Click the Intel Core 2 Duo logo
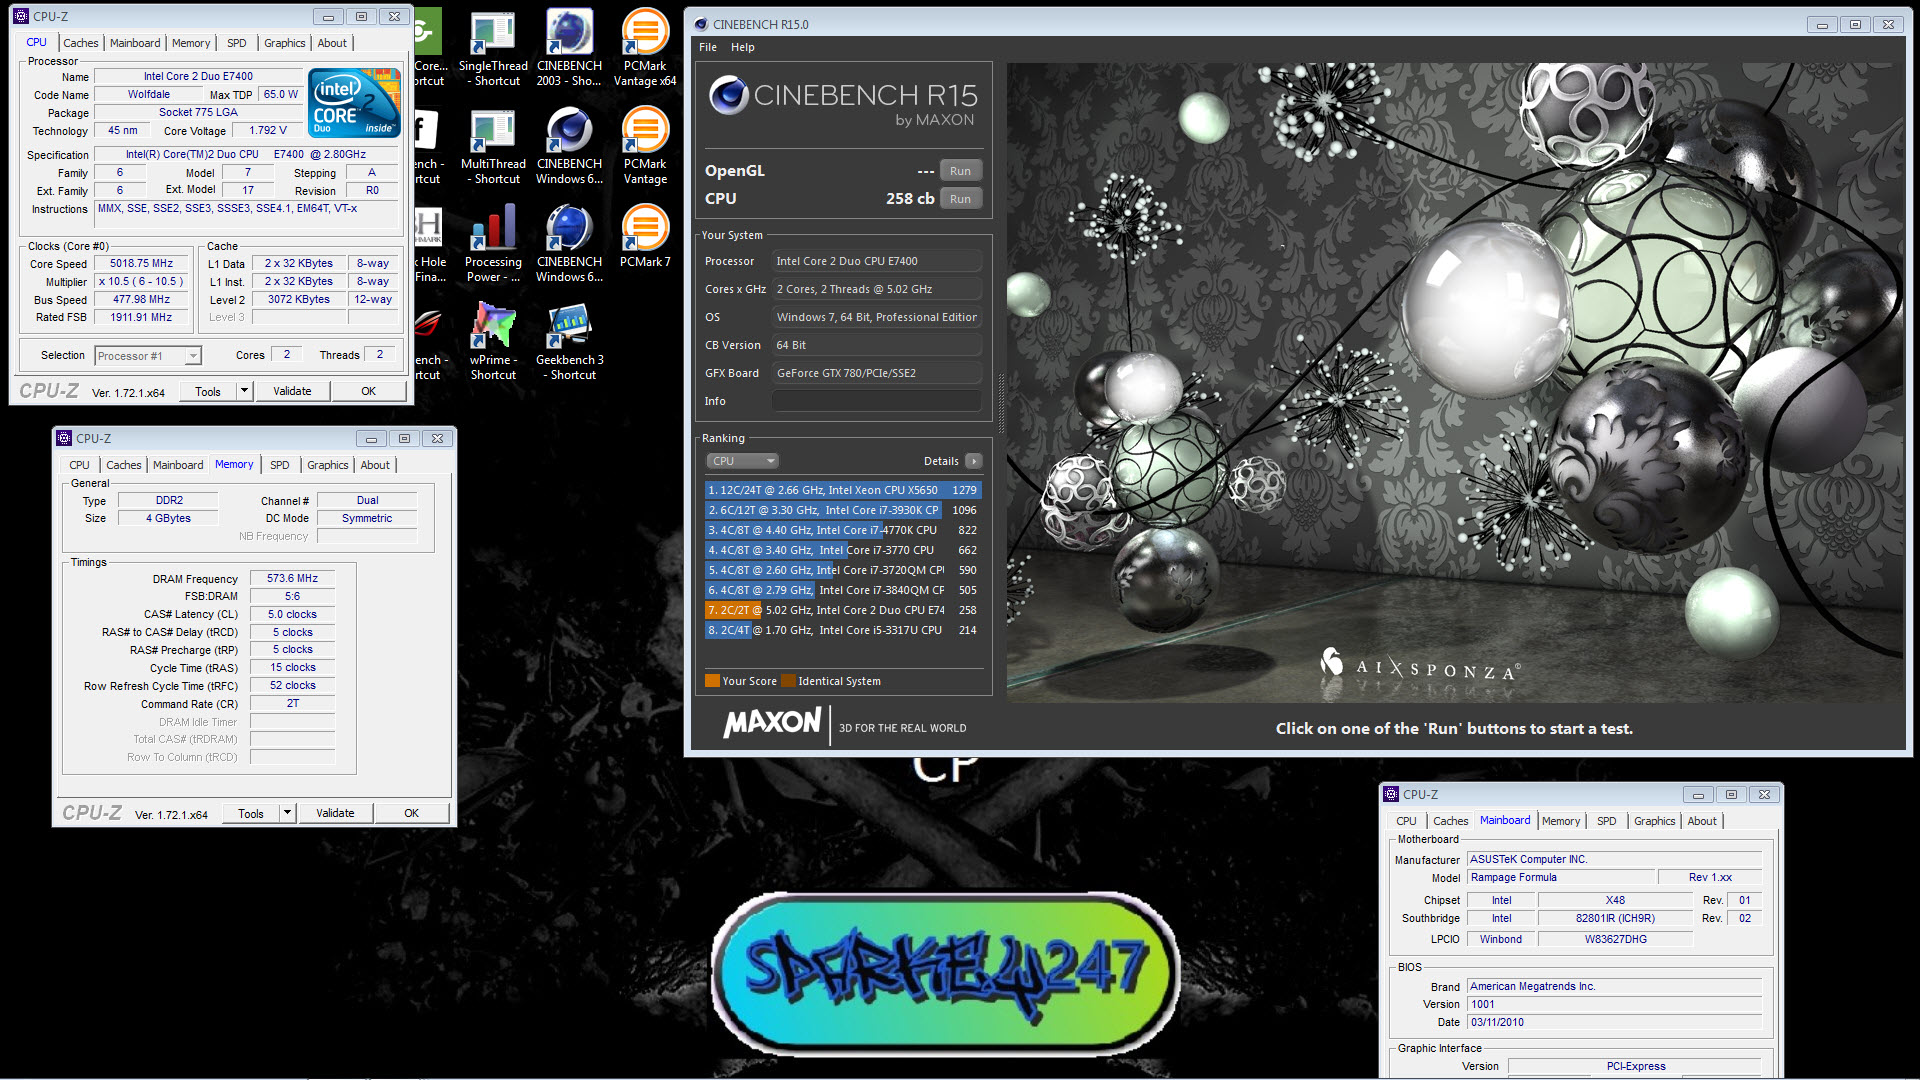The image size is (1920, 1080). click(x=355, y=103)
